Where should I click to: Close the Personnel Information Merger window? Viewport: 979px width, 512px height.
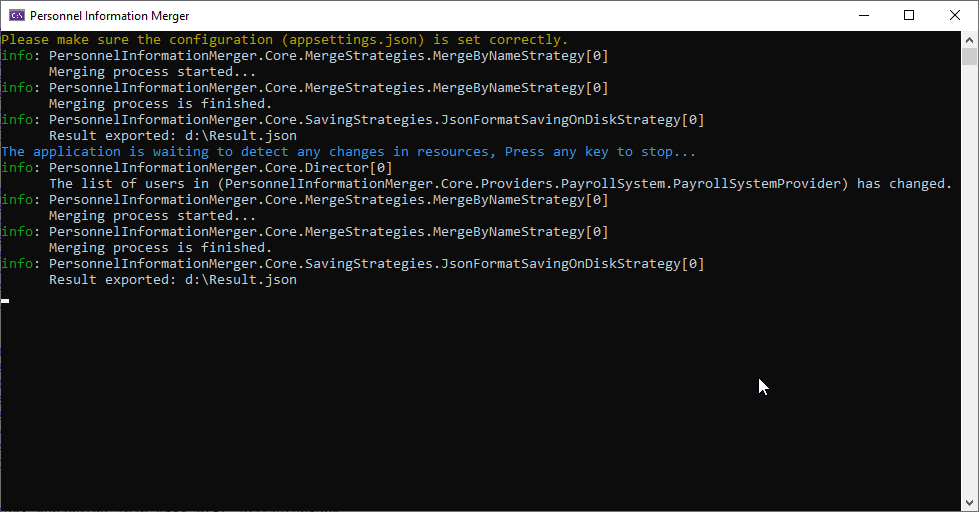click(x=955, y=16)
